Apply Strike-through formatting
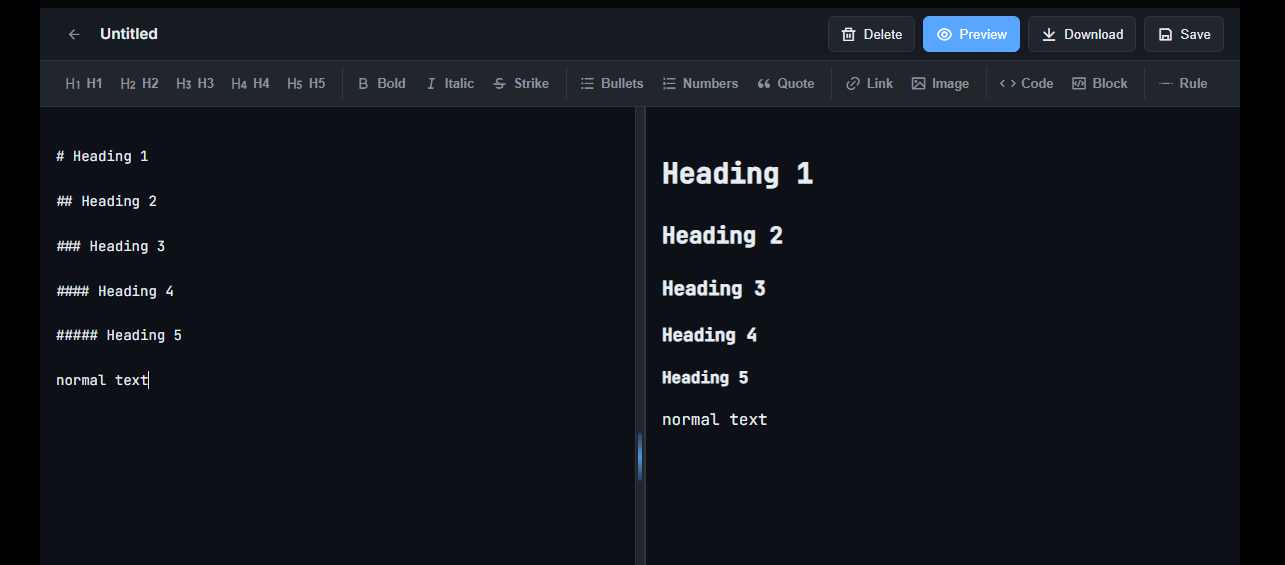 520,84
